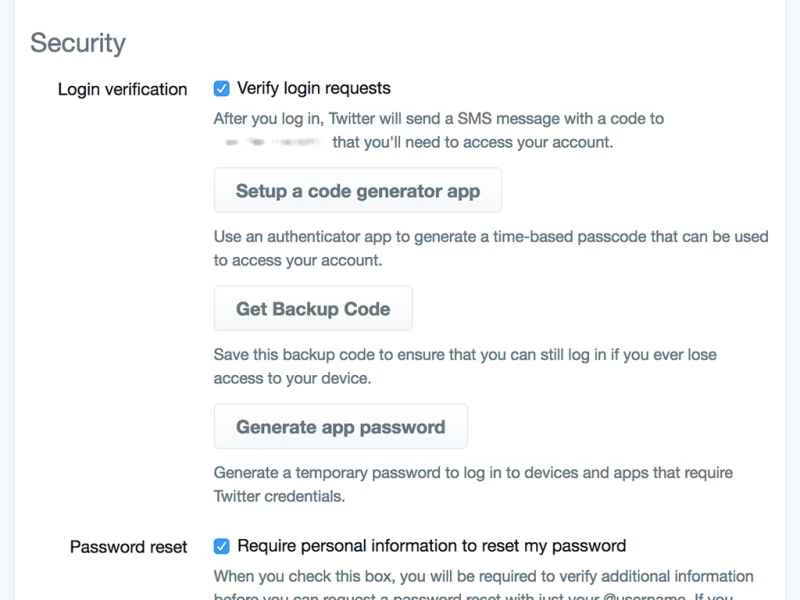Select the Login verification field label
This screenshot has width=800, height=600.
(x=122, y=89)
